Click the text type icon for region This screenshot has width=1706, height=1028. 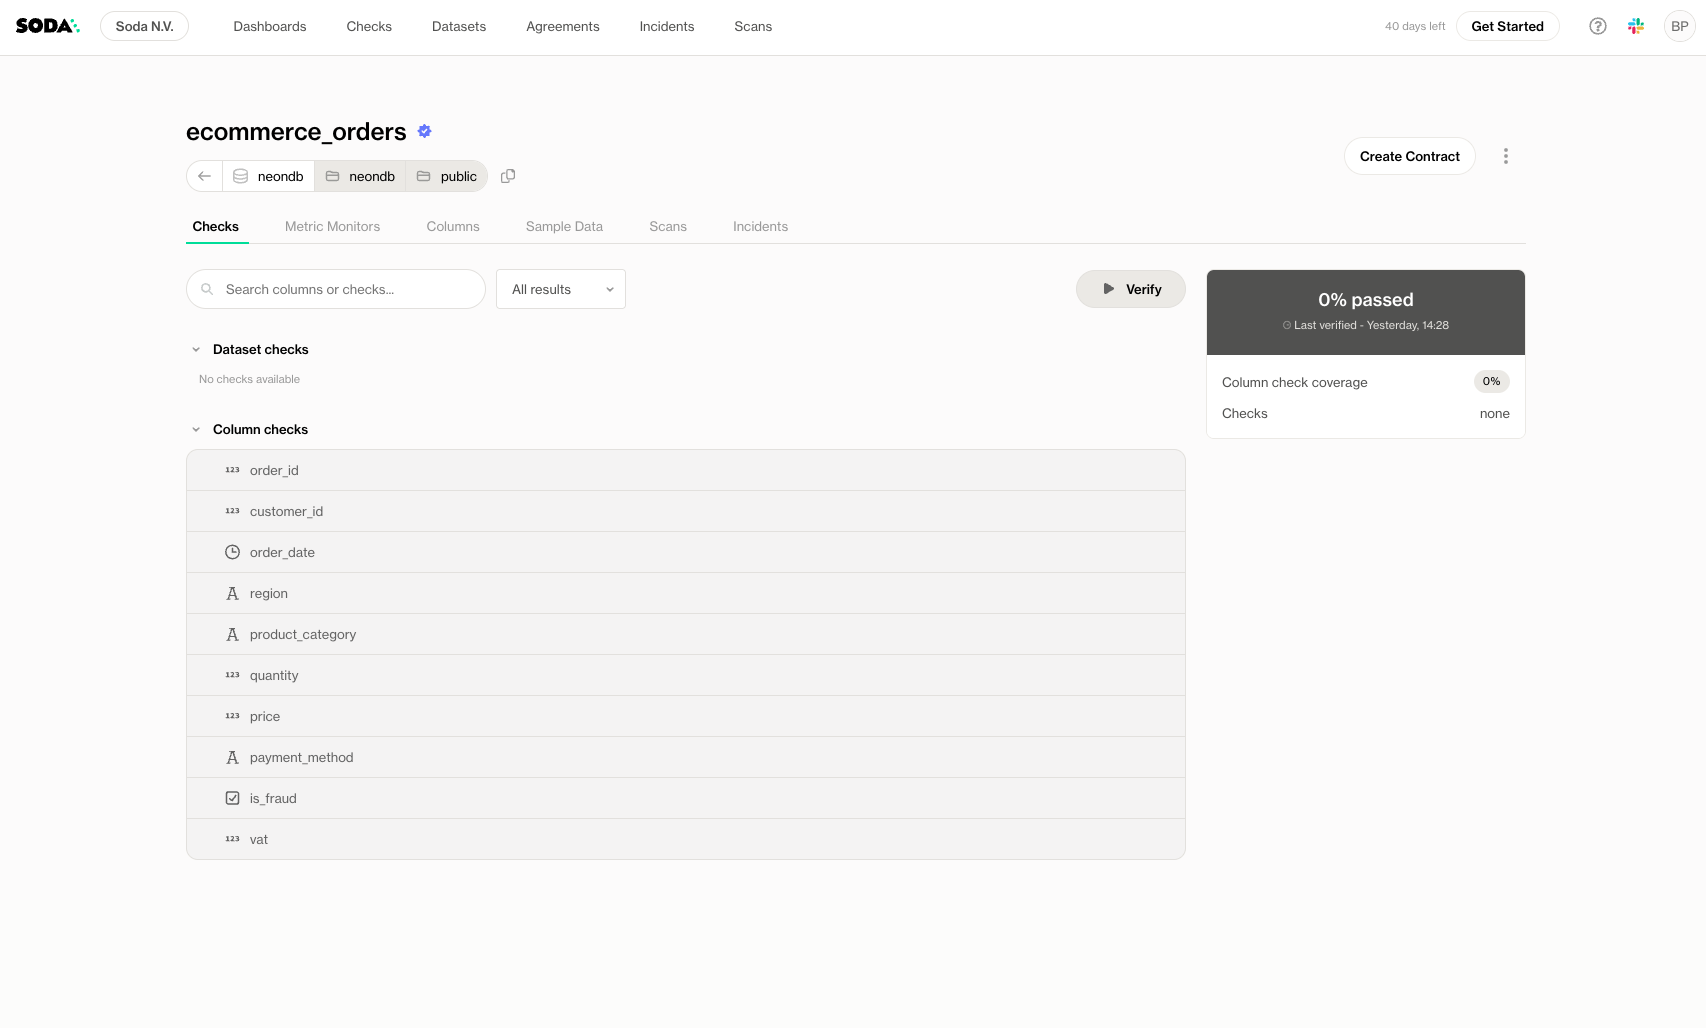pos(232,593)
